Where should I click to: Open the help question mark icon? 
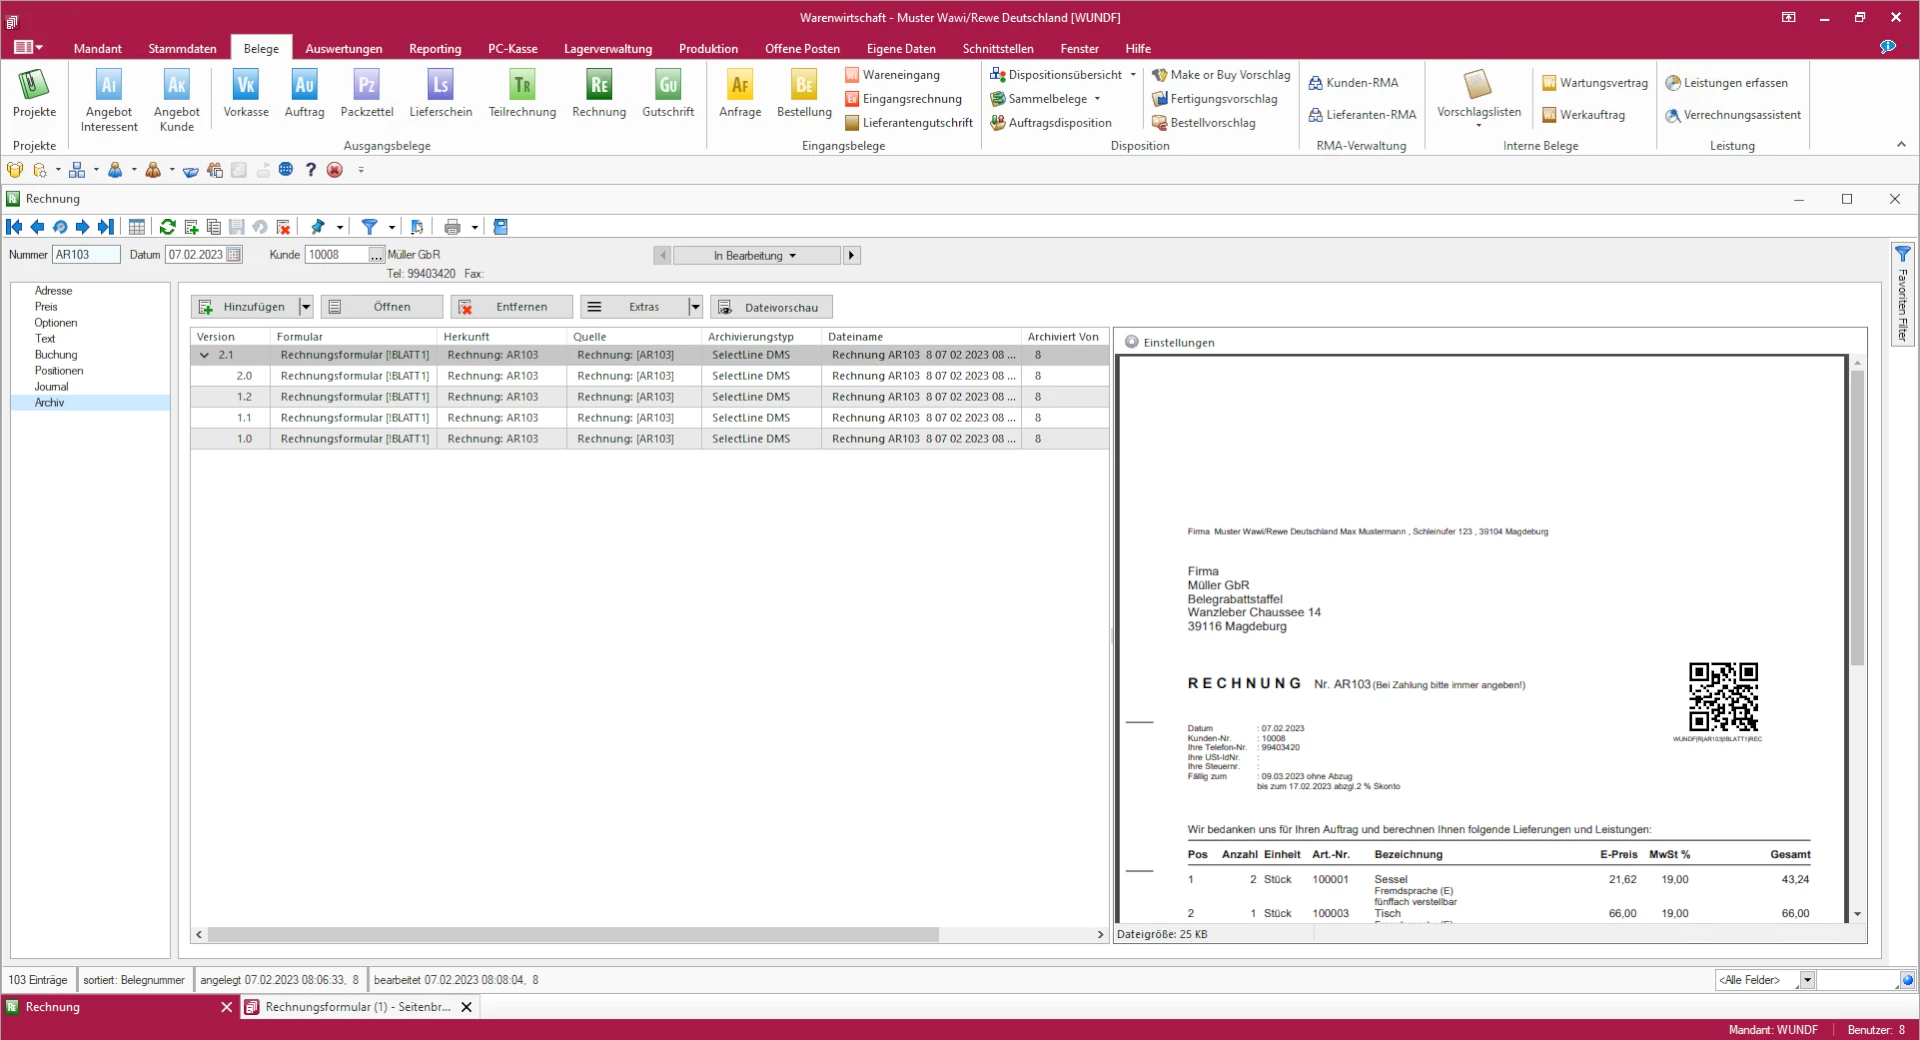click(x=311, y=170)
